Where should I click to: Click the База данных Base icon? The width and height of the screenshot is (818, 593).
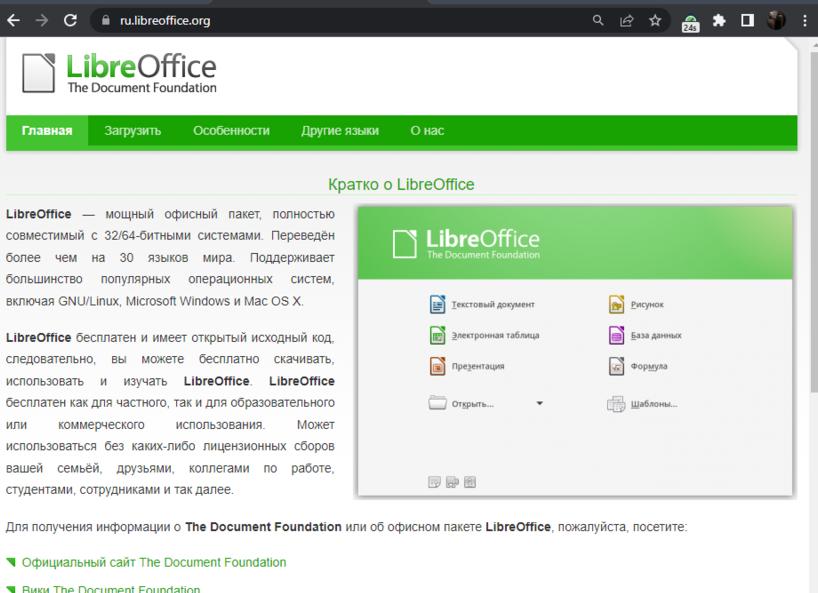[616, 335]
